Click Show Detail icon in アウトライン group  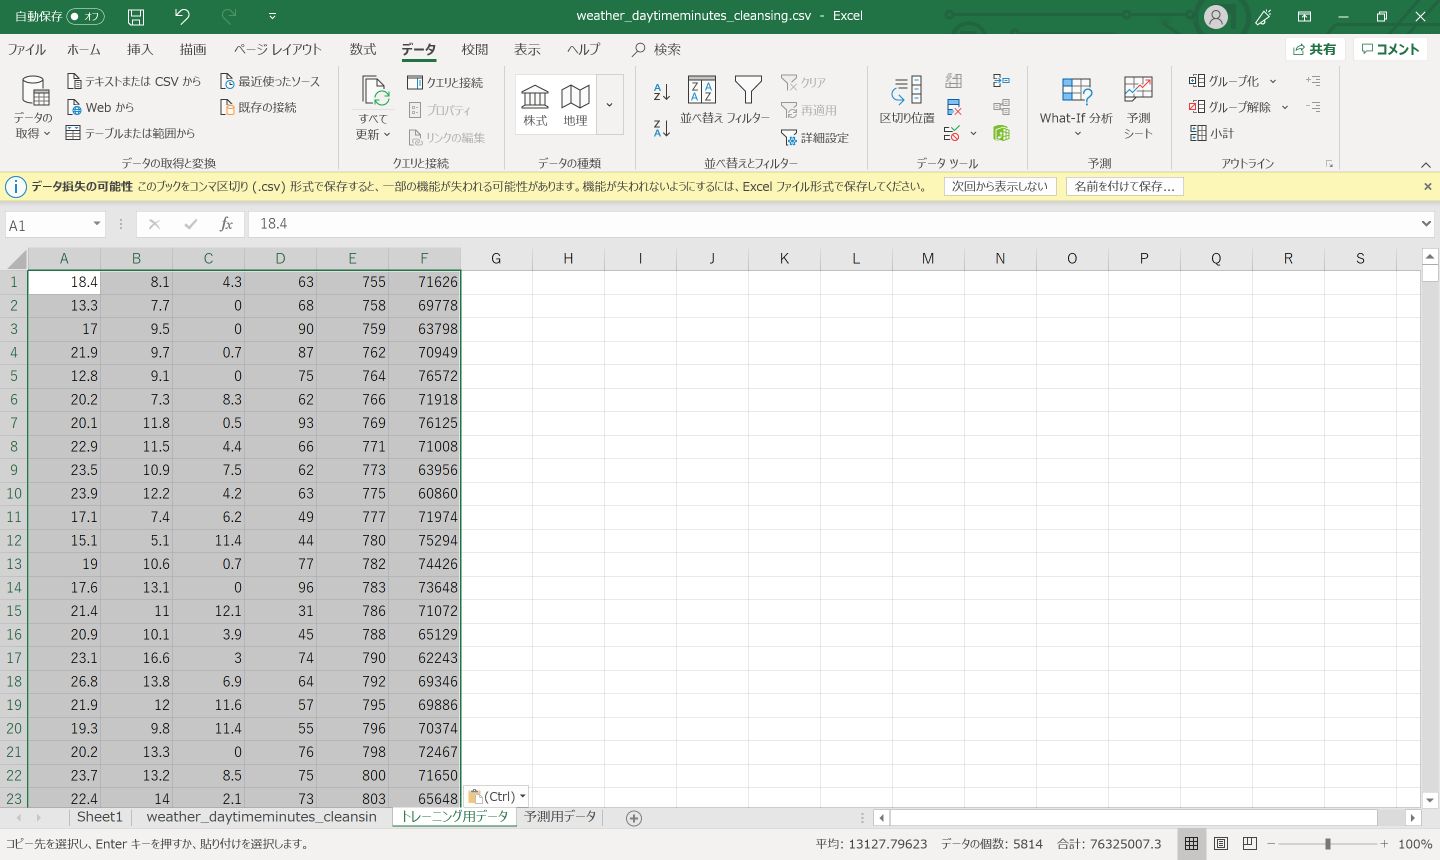tap(1313, 81)
